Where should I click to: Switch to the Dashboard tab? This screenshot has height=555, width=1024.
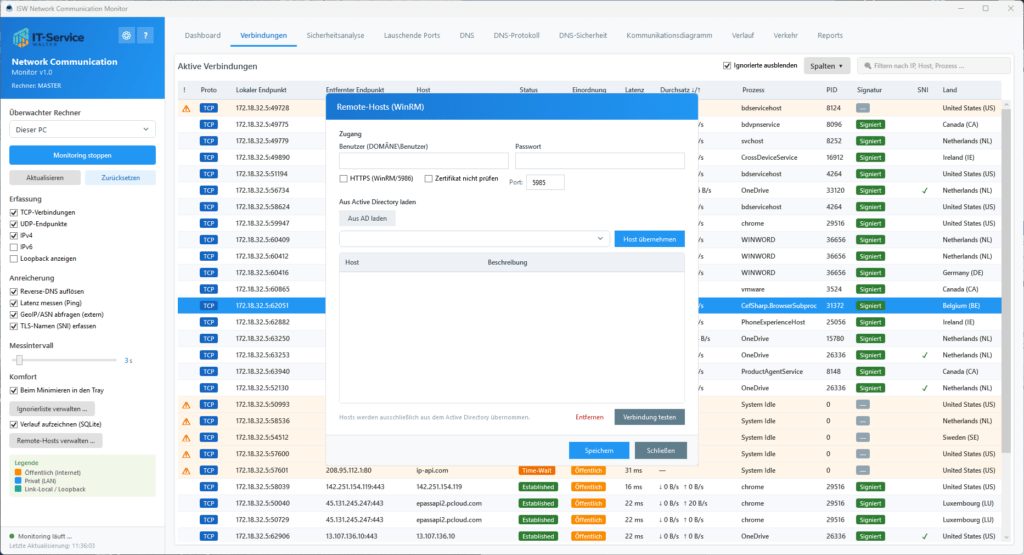202,36
